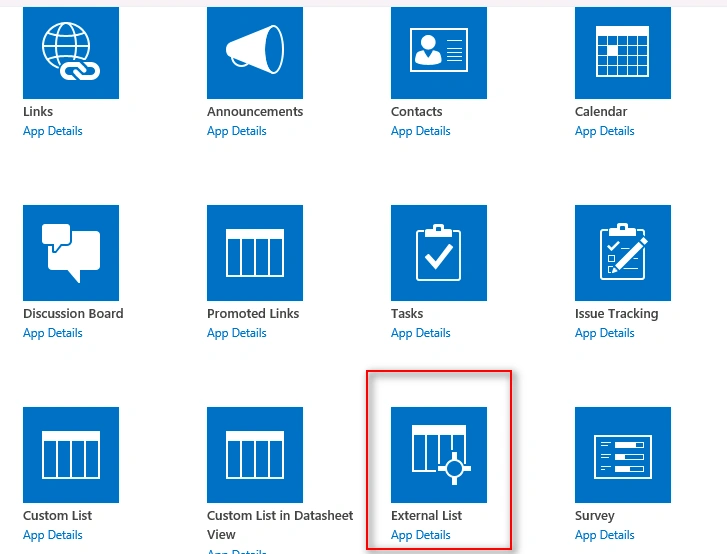Click the Promoted Links title label
Image resolution: width=727 pixels, height=554 pixels.
(x=253, y=314)
